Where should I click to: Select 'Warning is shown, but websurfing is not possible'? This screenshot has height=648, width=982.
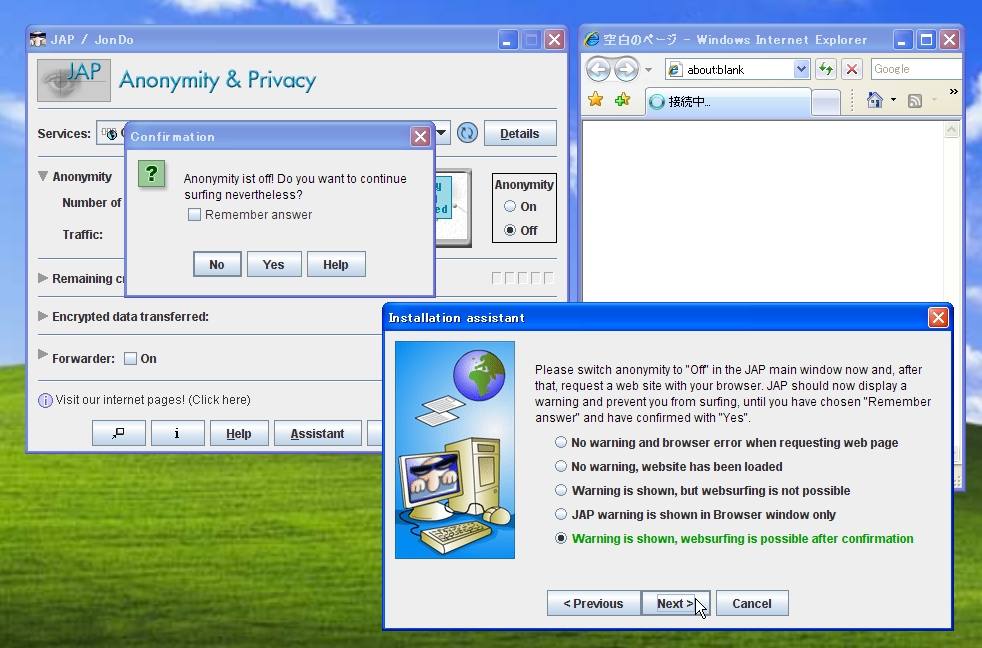561,490
